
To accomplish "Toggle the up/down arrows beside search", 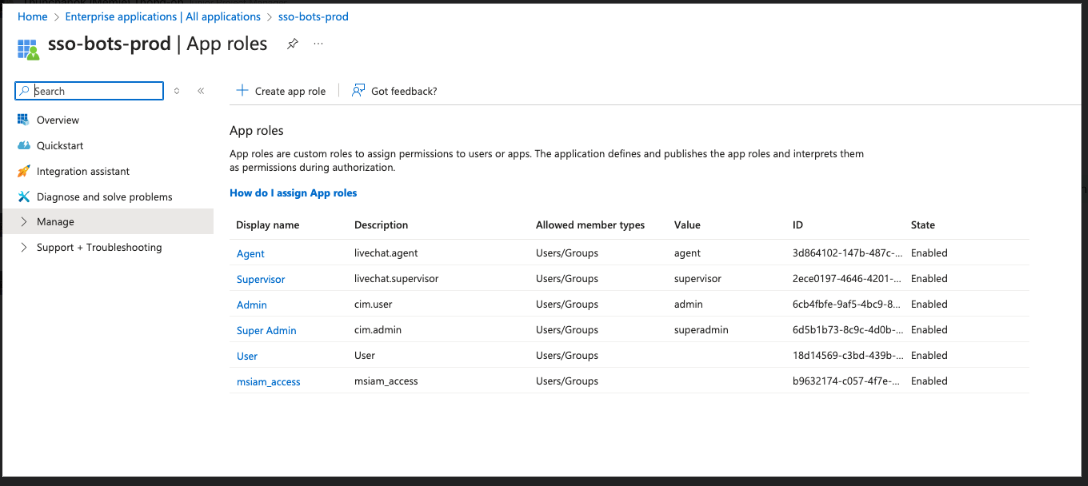I will coord(177,91).
